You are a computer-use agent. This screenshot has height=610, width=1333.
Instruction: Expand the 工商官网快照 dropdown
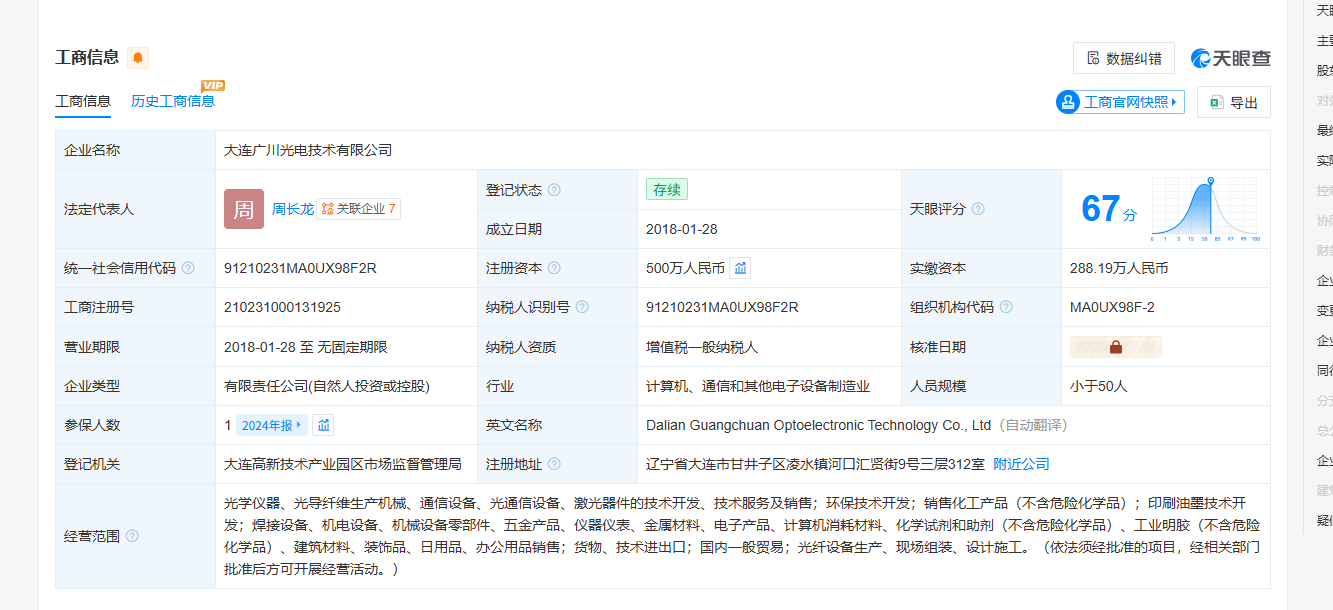click(1120, 102)
